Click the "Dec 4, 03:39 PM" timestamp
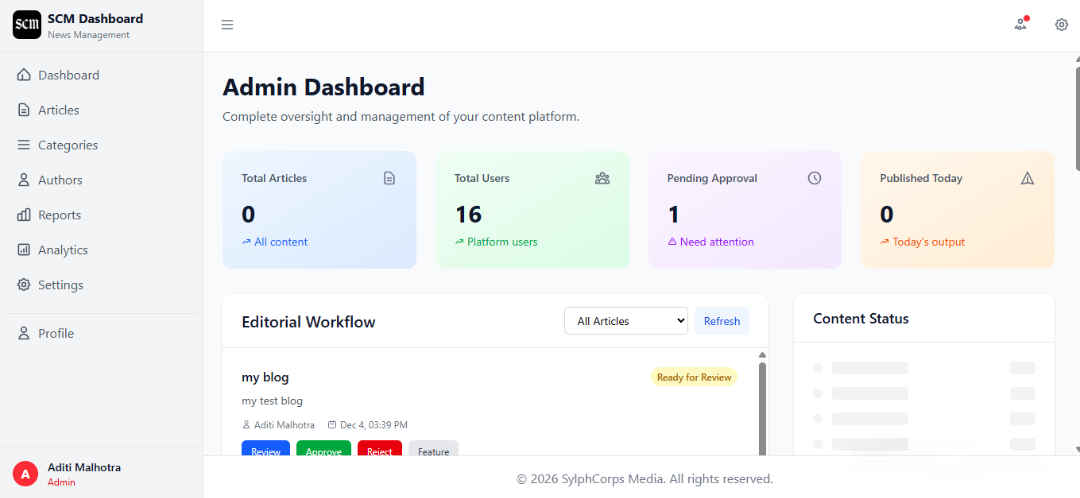Screen dimensions: 1080x498 tap(373, 425)
